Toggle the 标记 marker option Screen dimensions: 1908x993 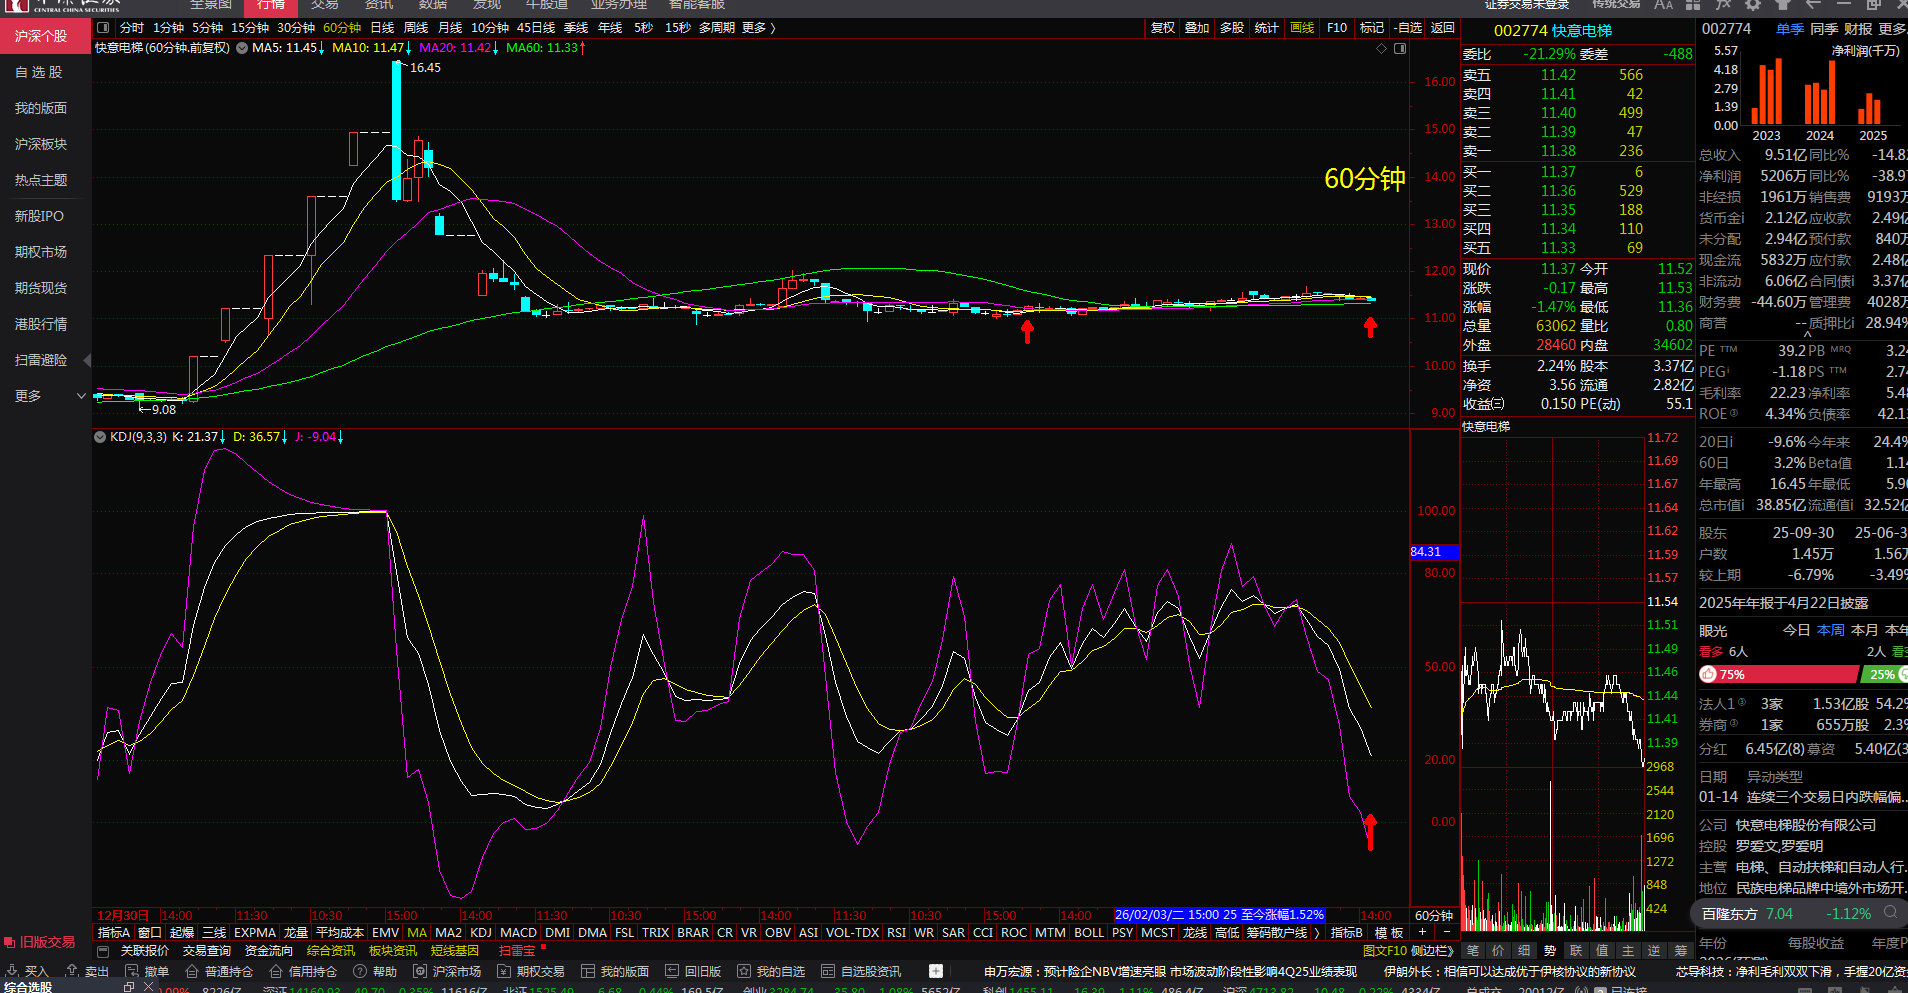tap(1372, 28)
